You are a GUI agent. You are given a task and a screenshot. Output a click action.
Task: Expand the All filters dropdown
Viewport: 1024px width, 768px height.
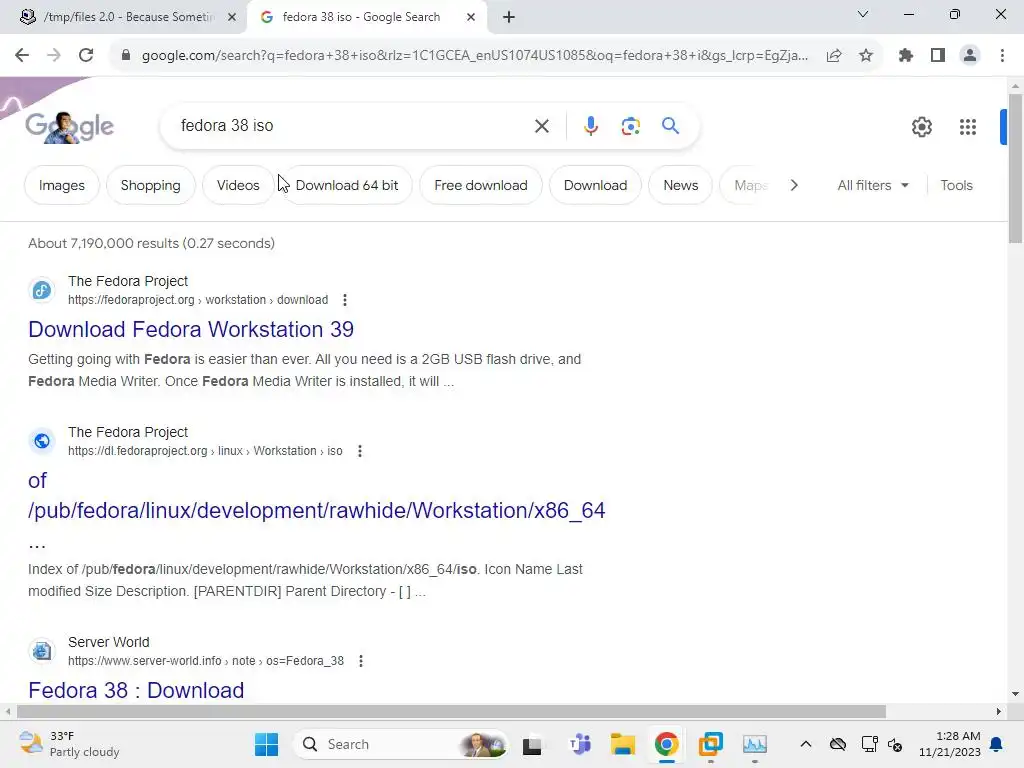[872, 185]
